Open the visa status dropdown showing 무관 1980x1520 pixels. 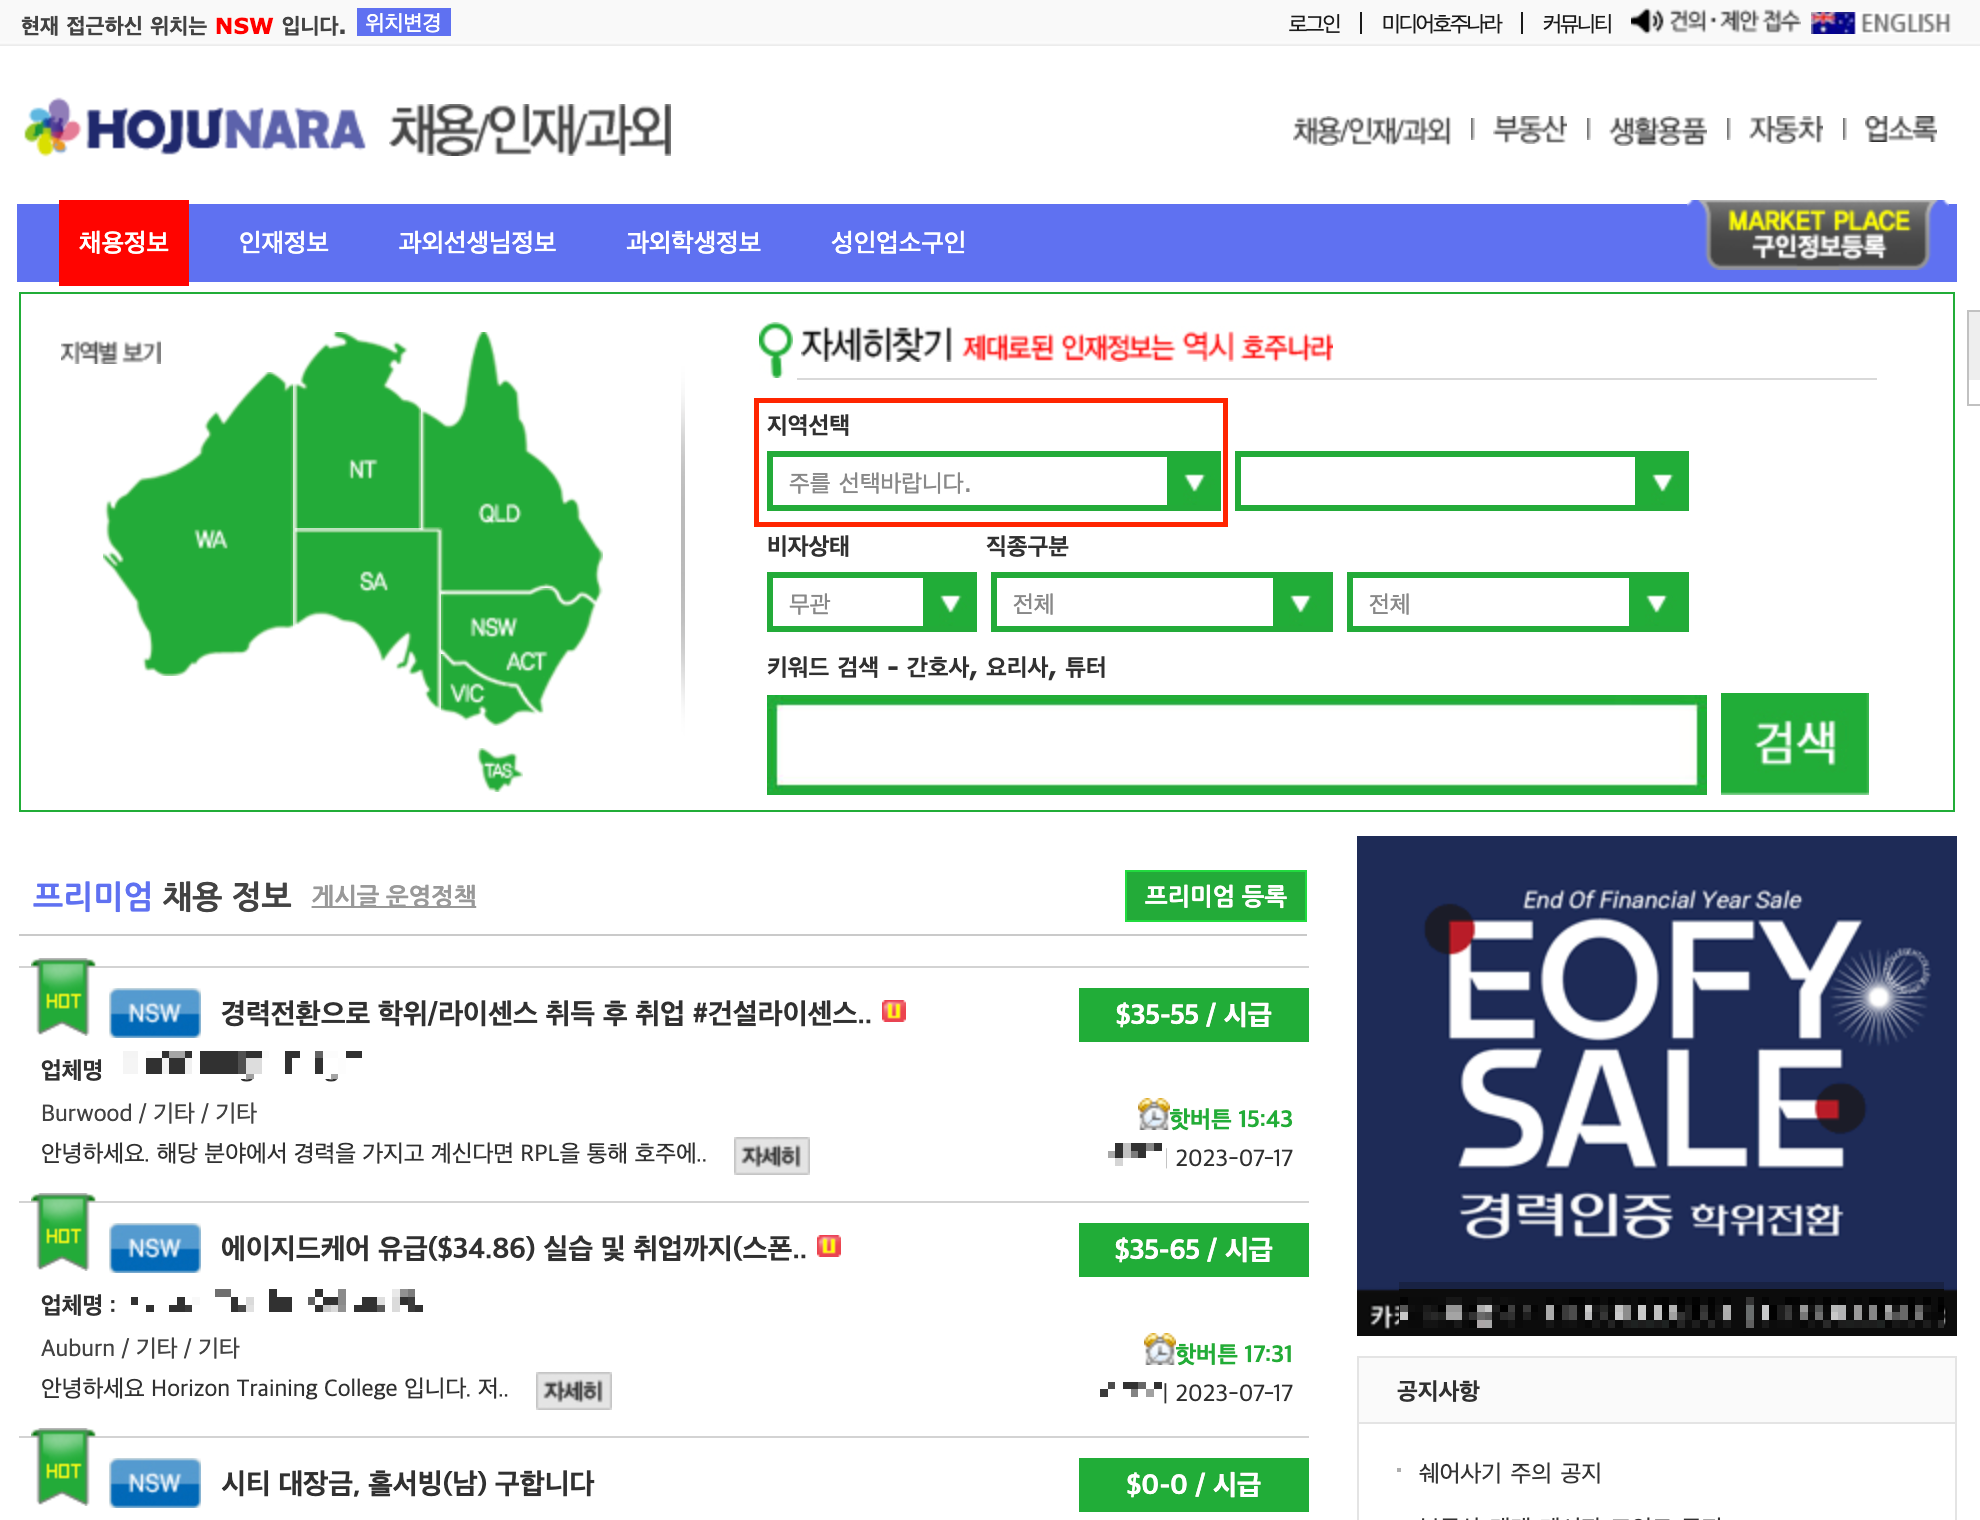point(871,603)
